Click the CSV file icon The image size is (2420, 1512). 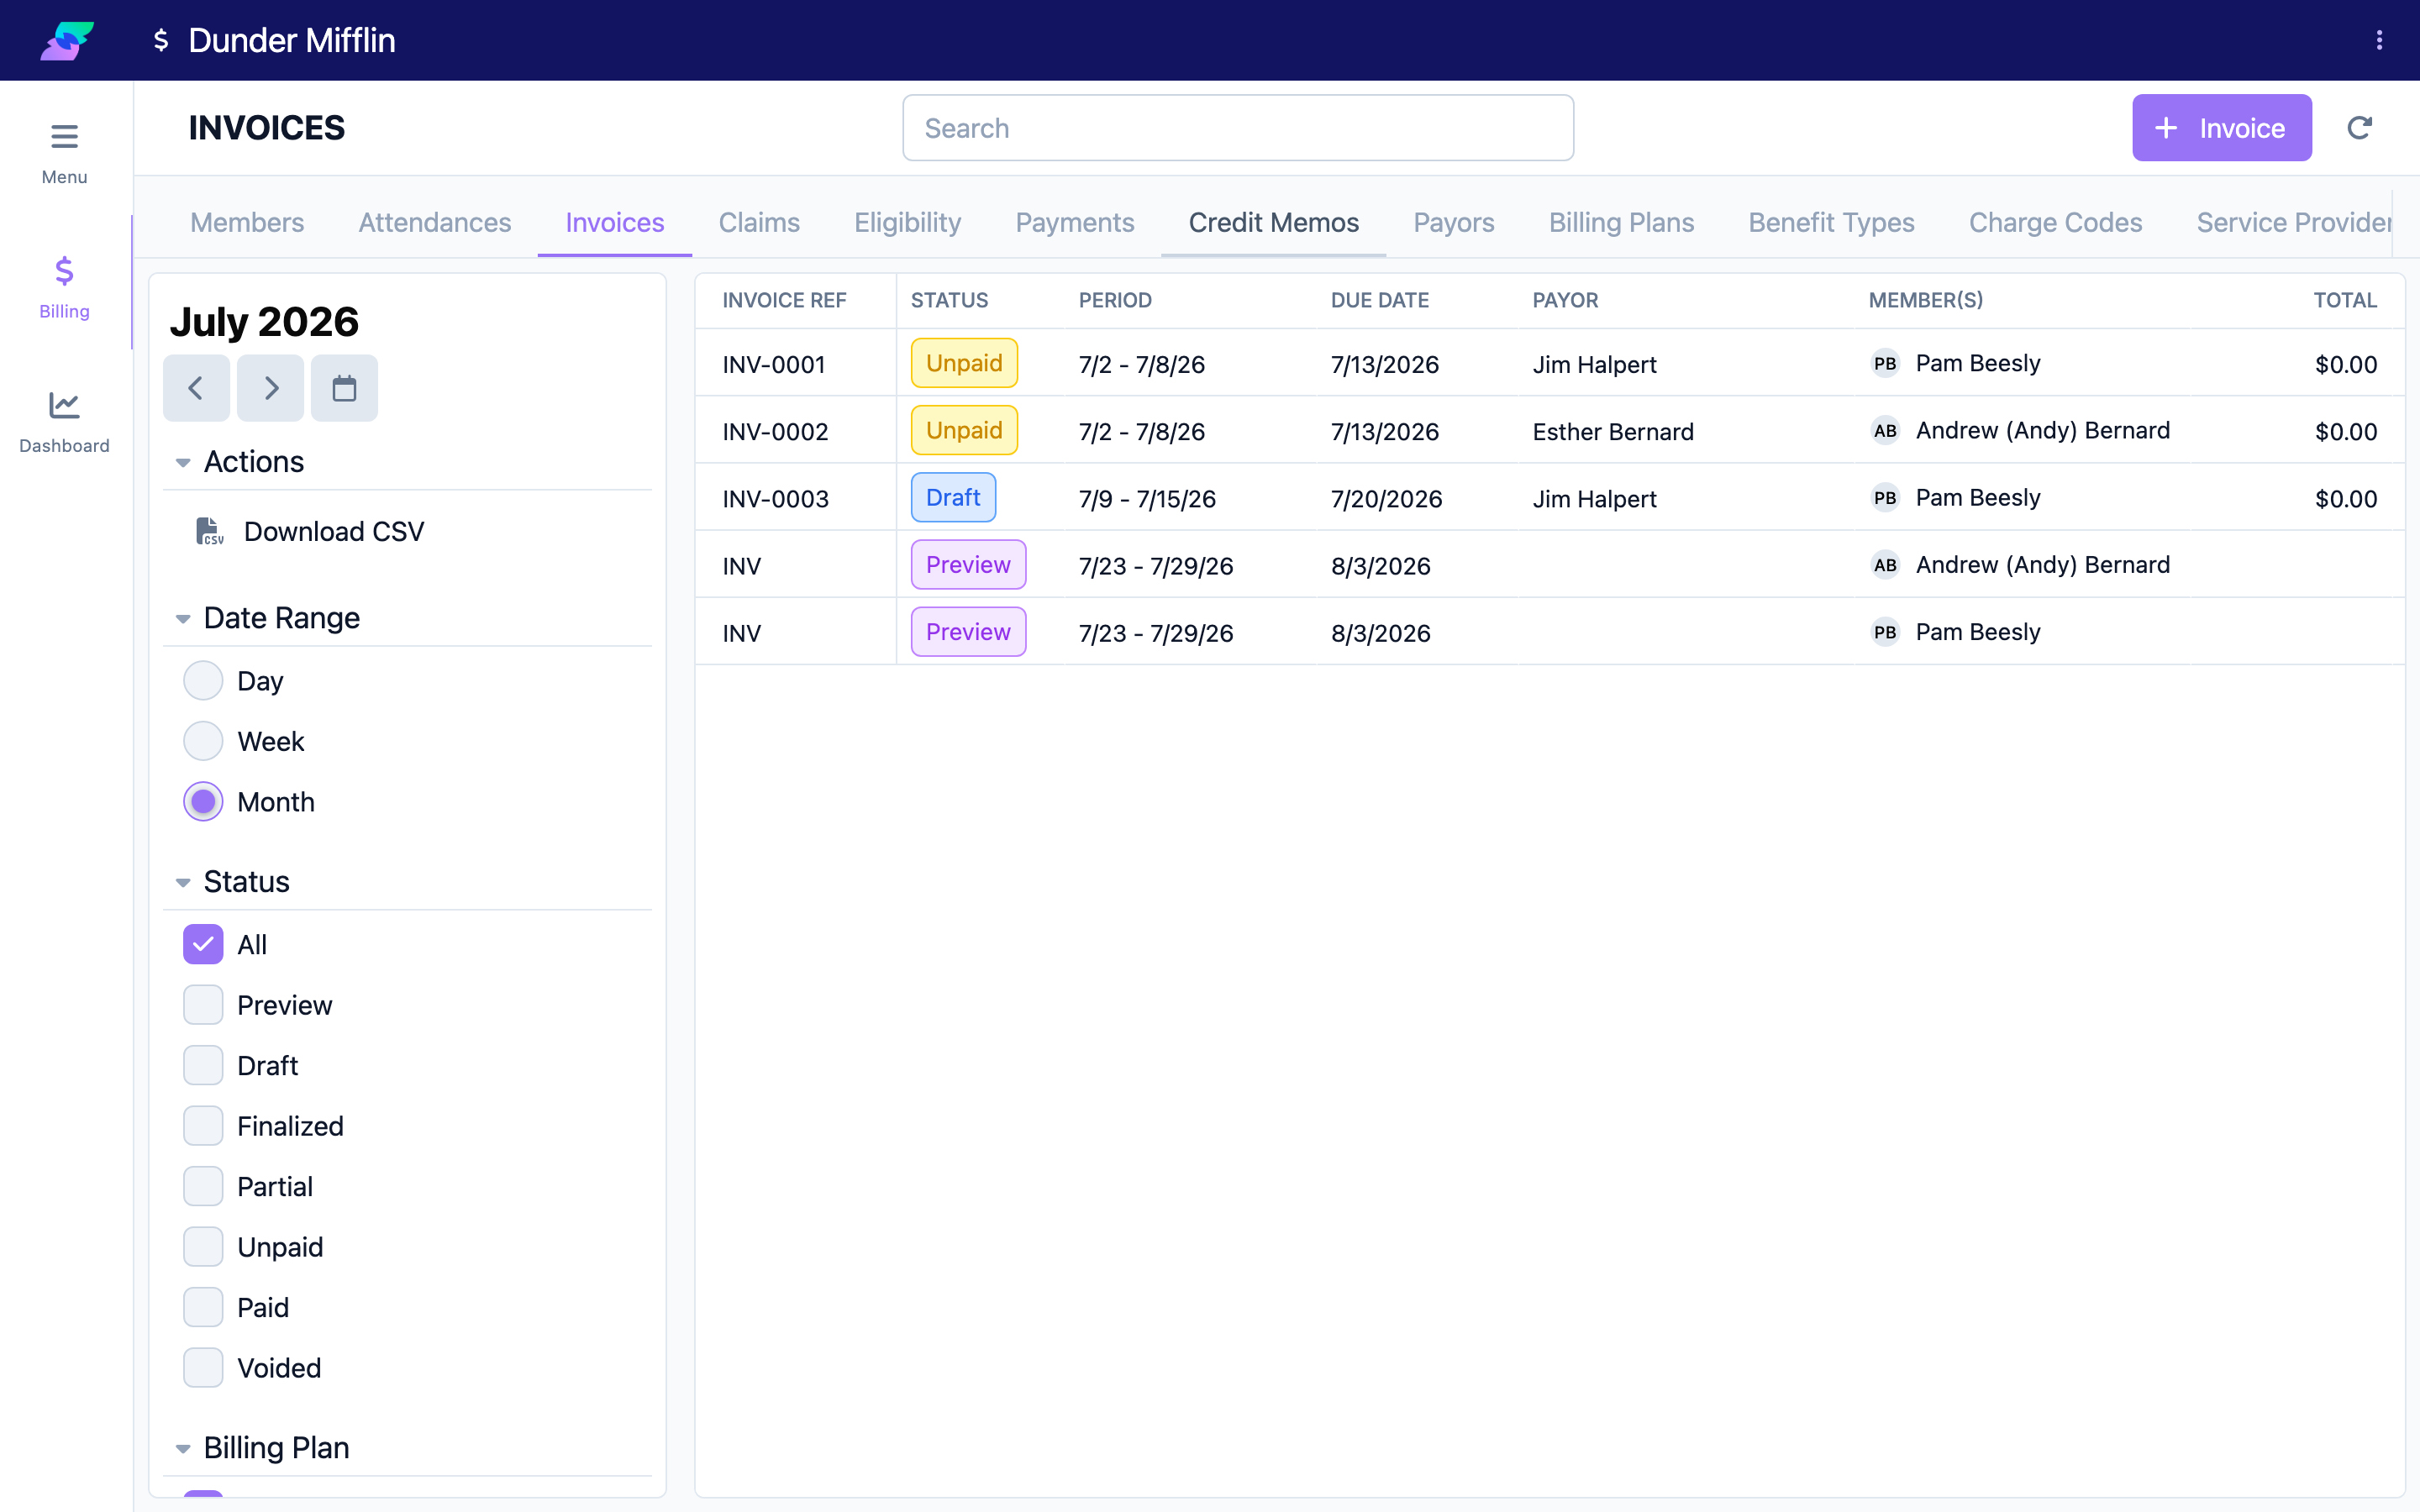(209, 531)
